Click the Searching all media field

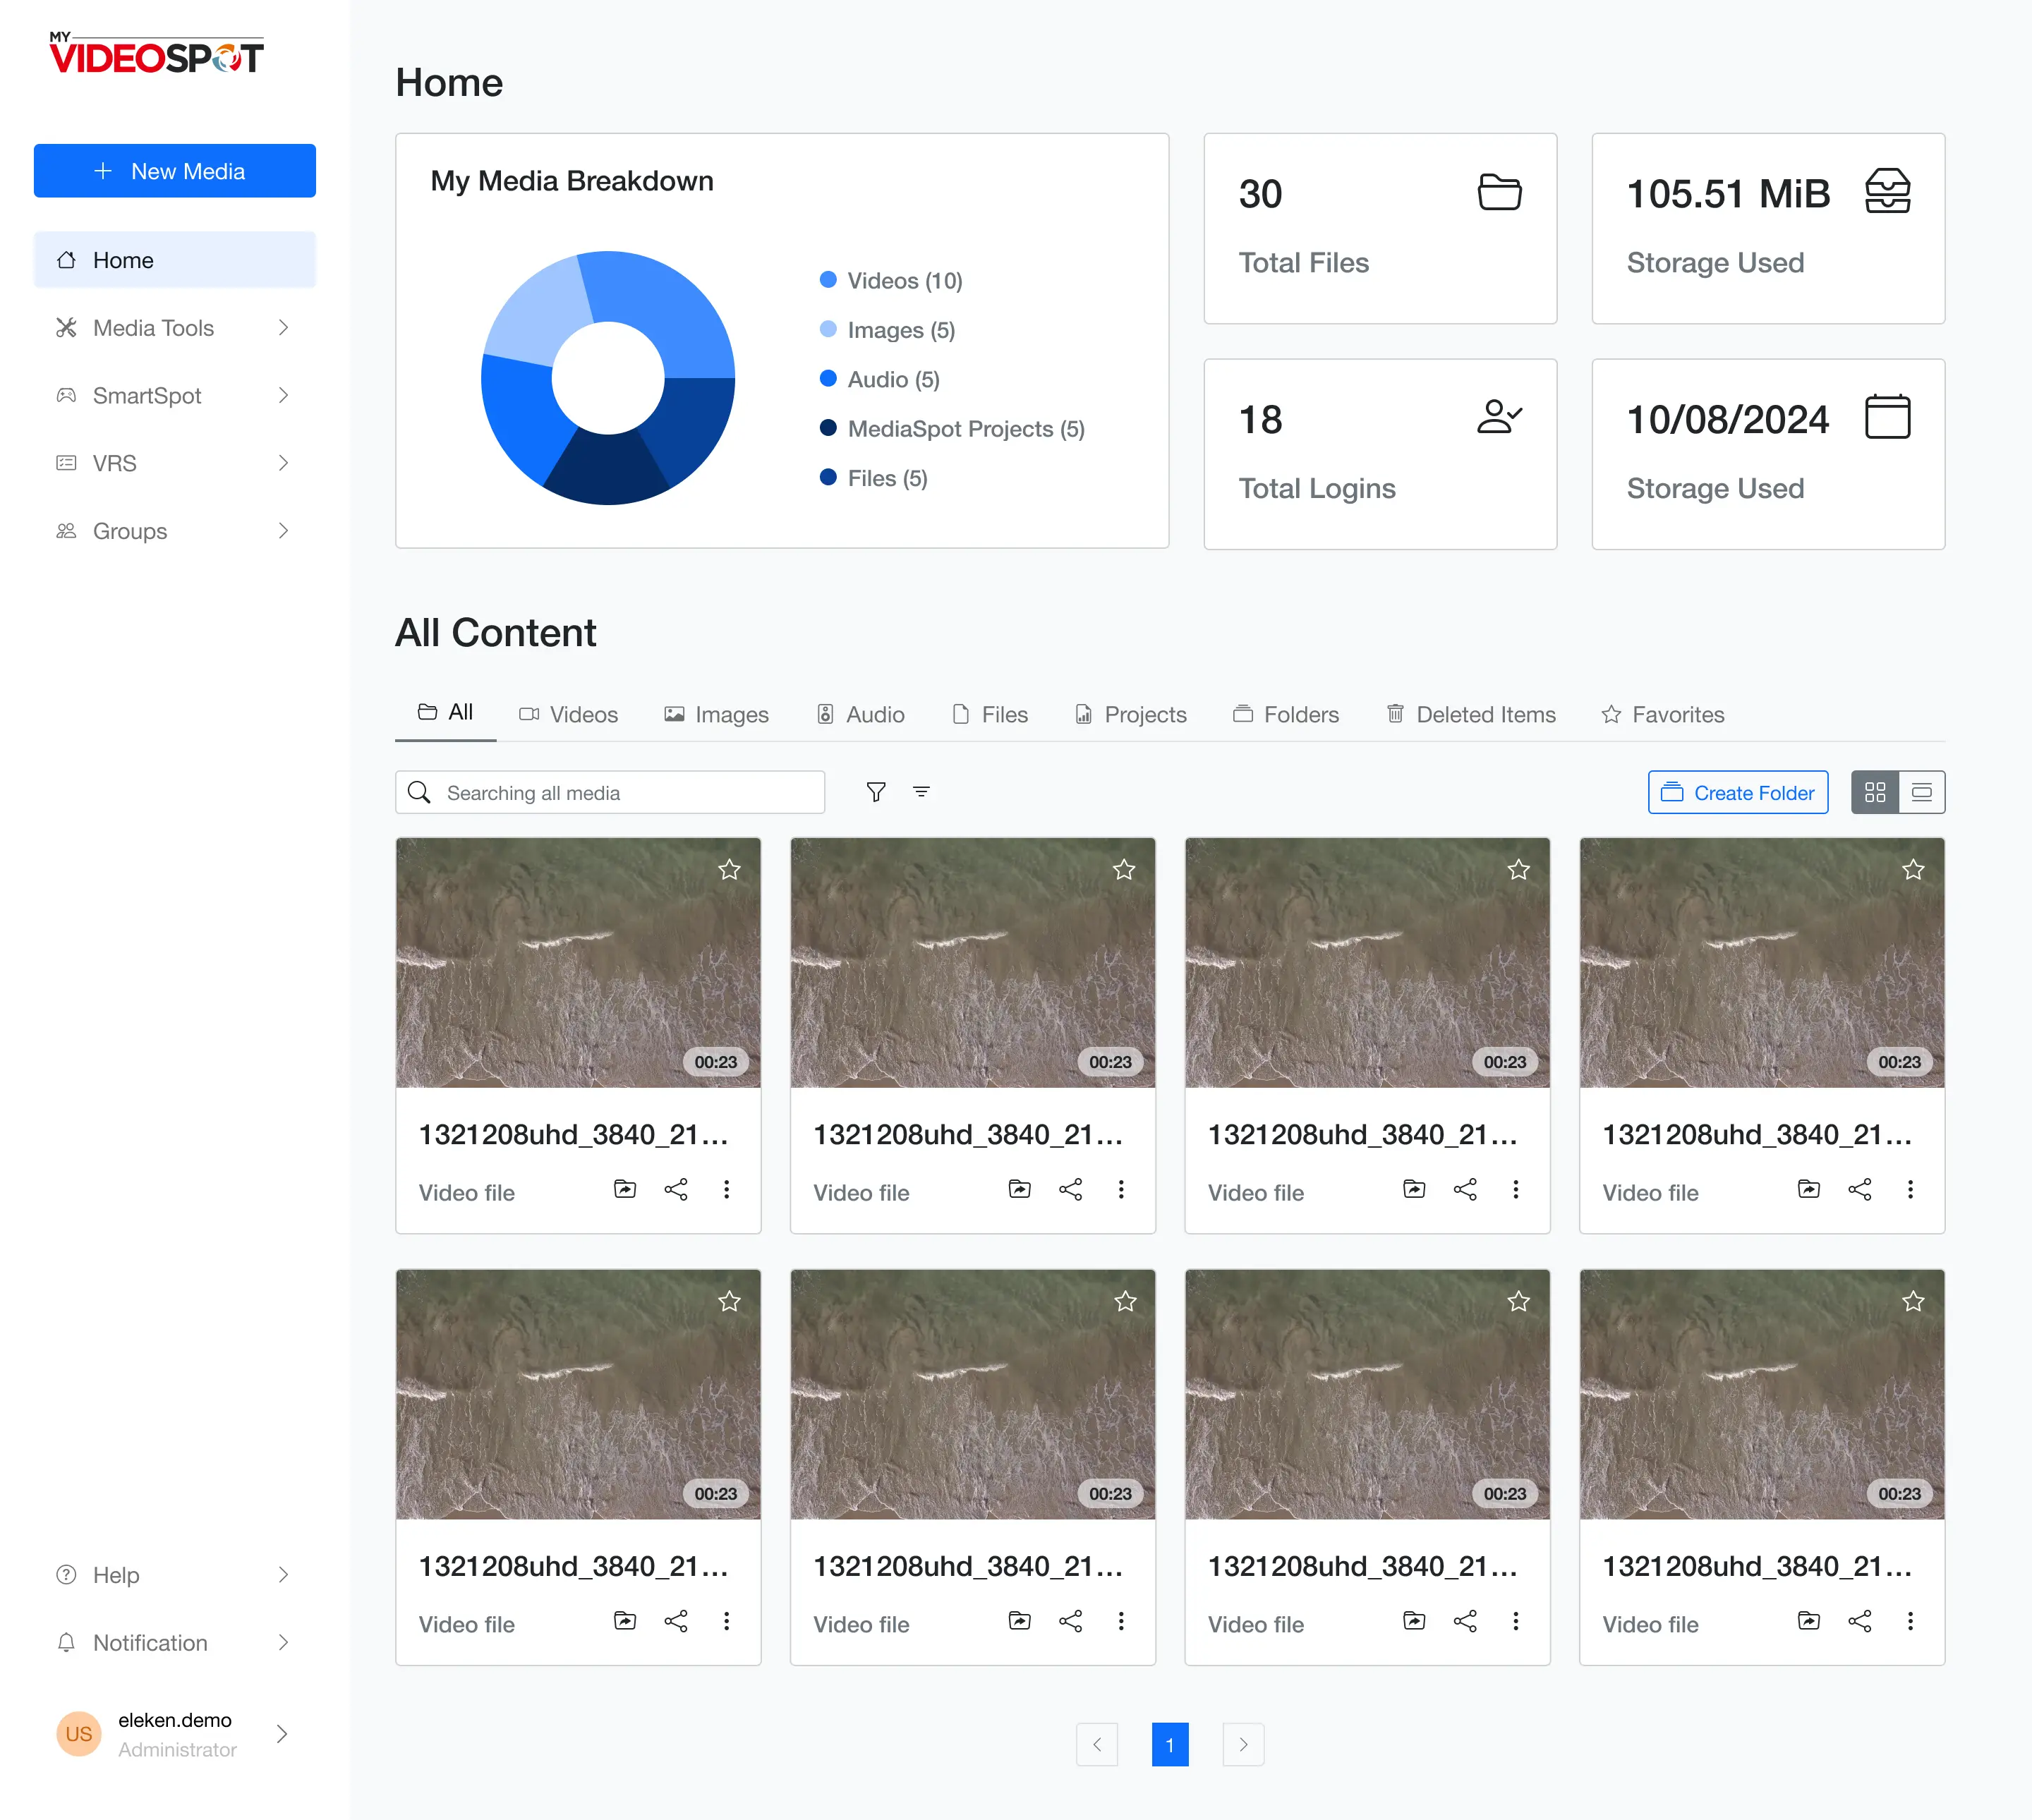pyautogui.click(x=609, y=792)
